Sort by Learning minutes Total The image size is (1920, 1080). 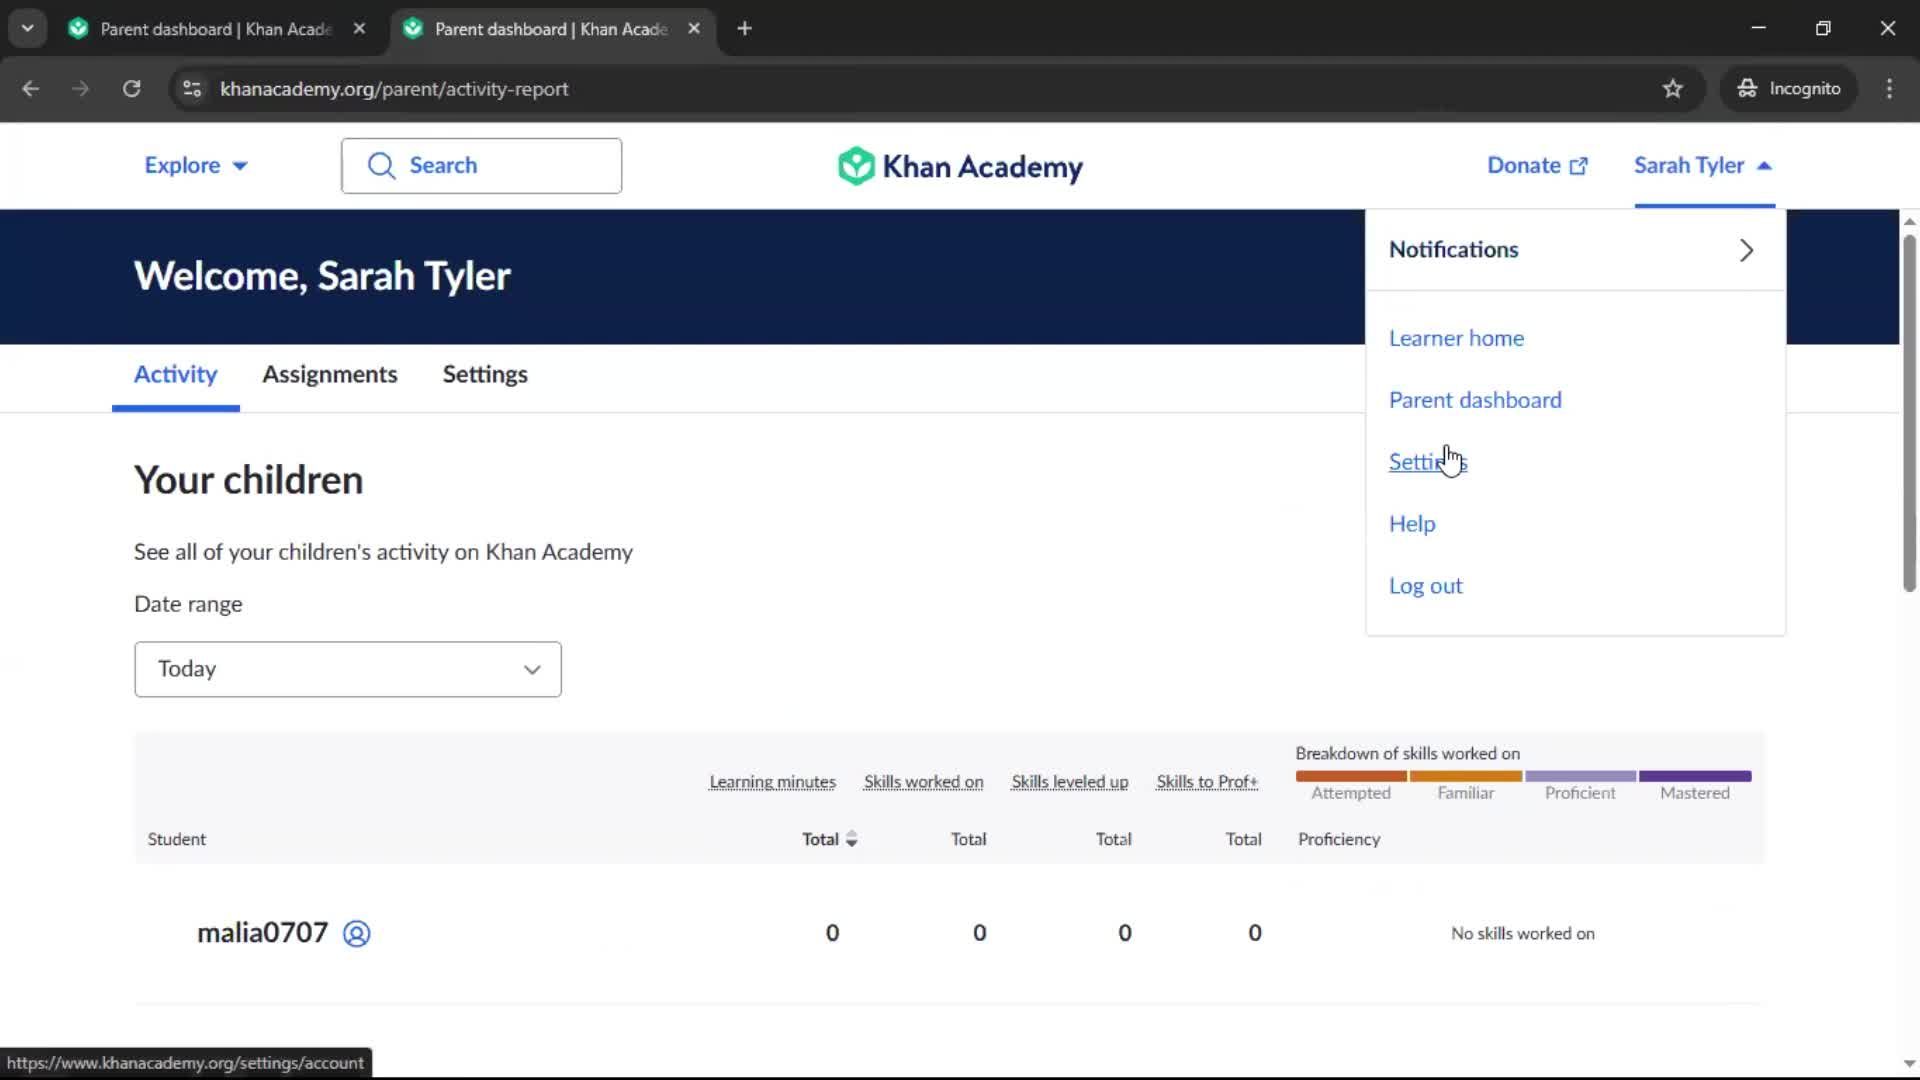tap(830, 840)
